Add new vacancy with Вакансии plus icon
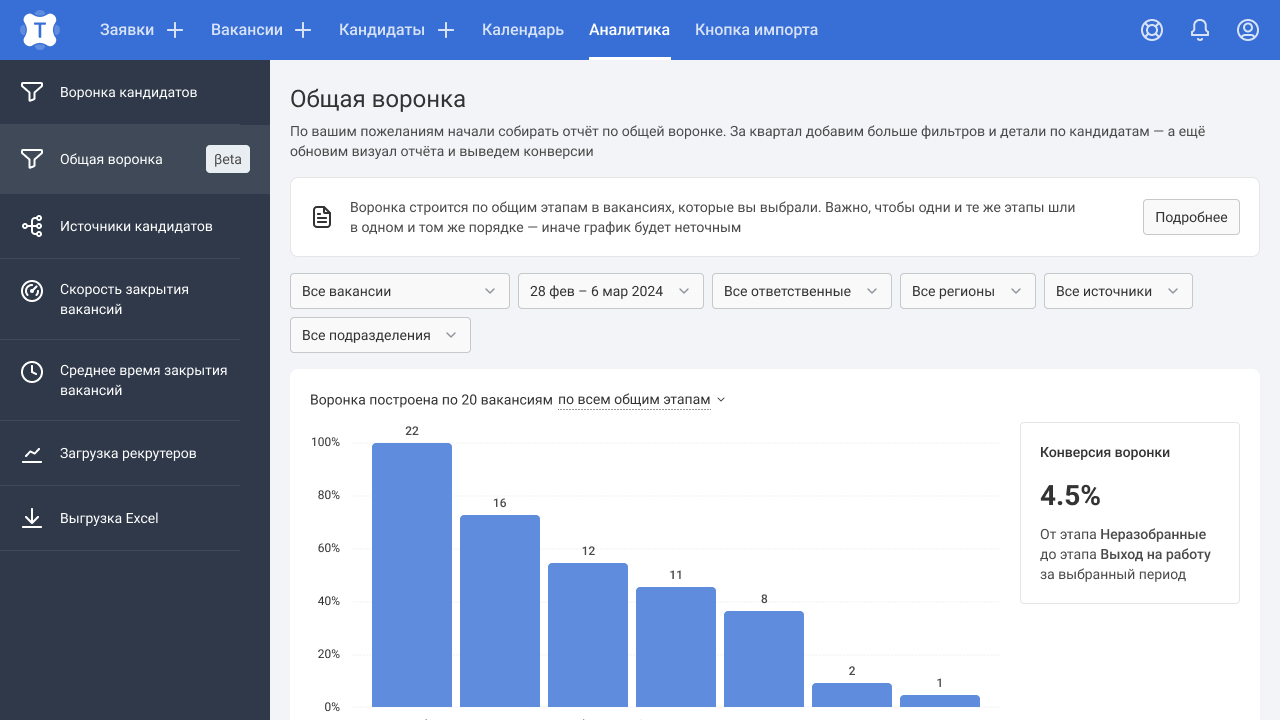Viewport: 1280px width, 720px height. (x=303, y=30)
